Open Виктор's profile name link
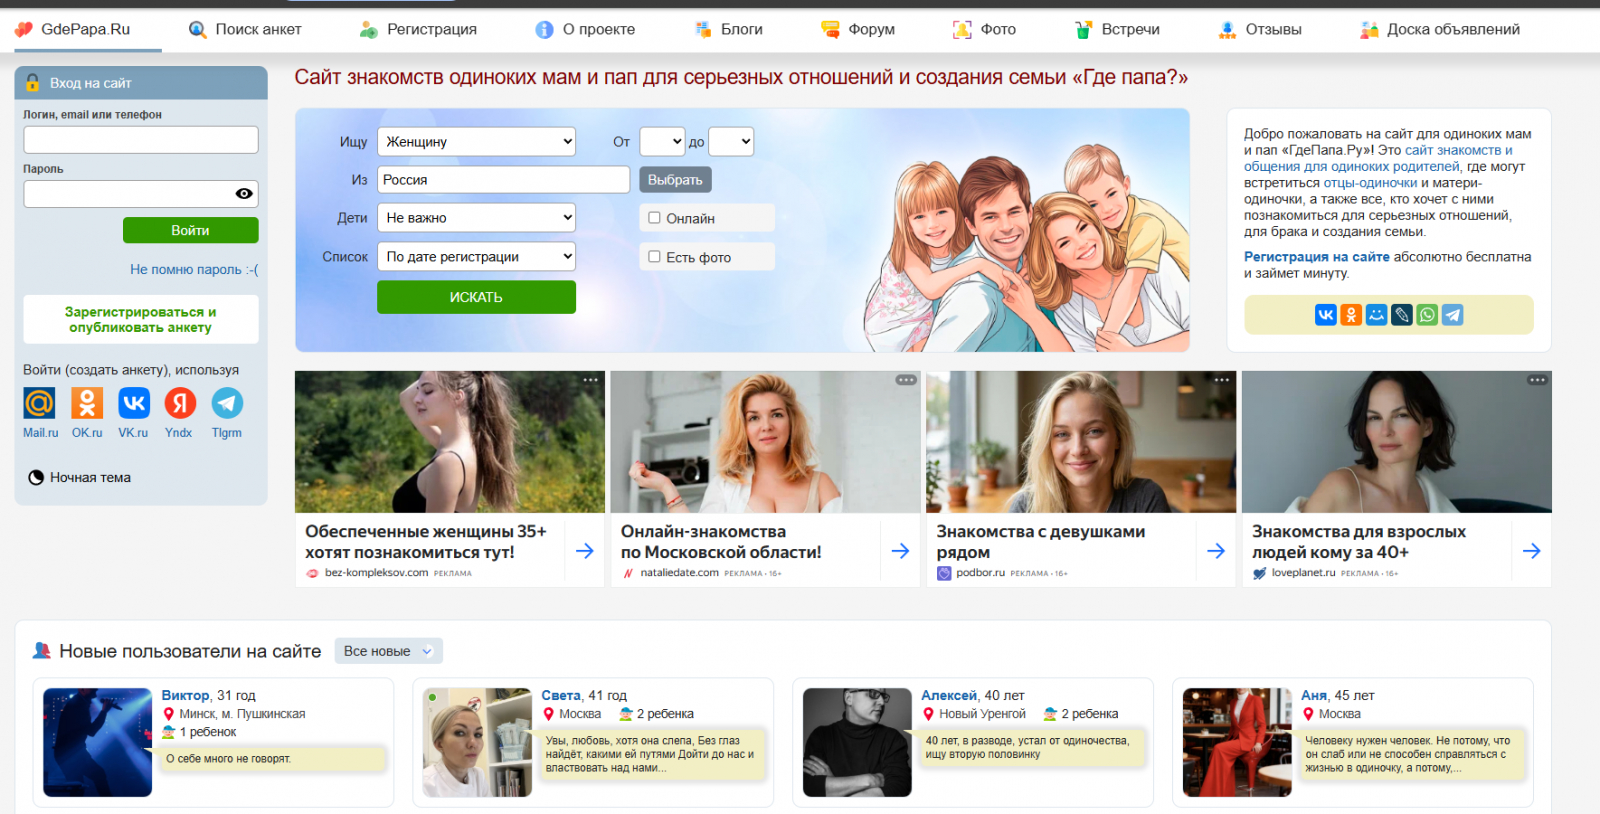The height and width of the screenshot is (814, 1600). [186, 696]
